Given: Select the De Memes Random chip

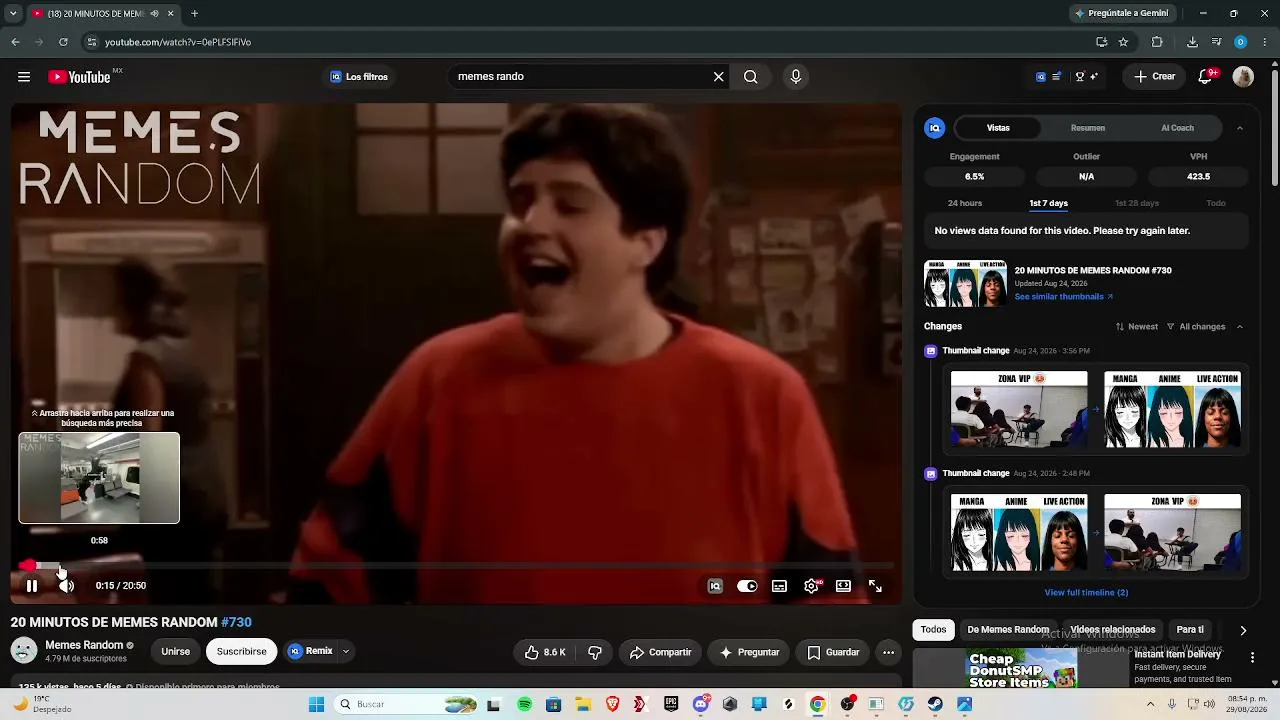Looking at the screenshot, I should tap(1008, 630).
